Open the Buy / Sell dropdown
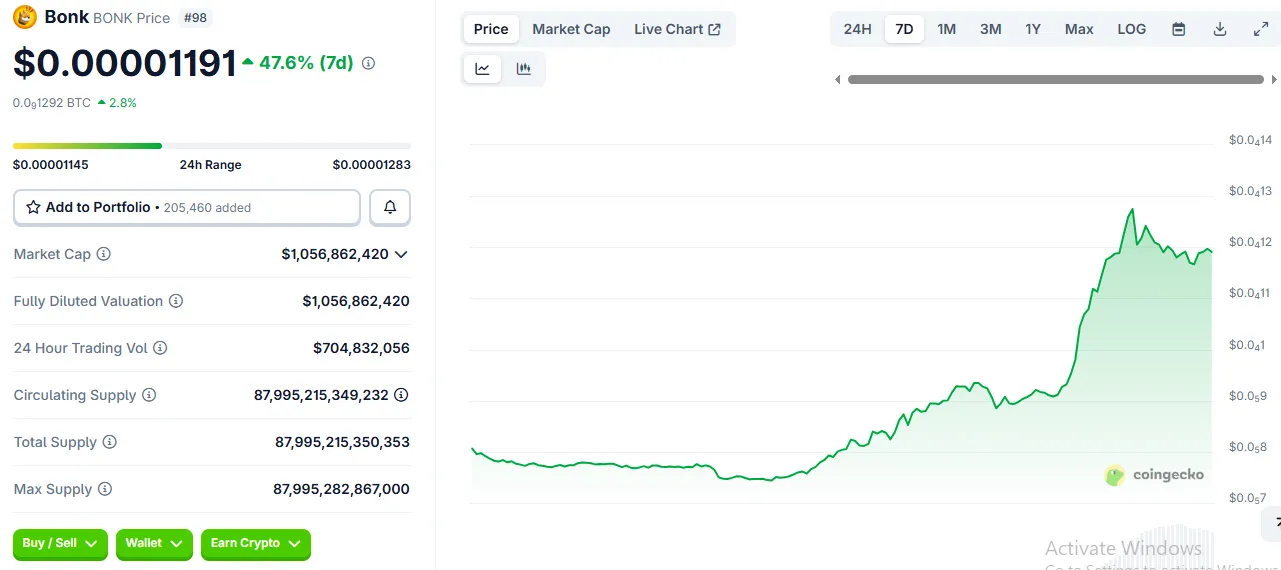1281x570 pixels. tap(60, 543)
